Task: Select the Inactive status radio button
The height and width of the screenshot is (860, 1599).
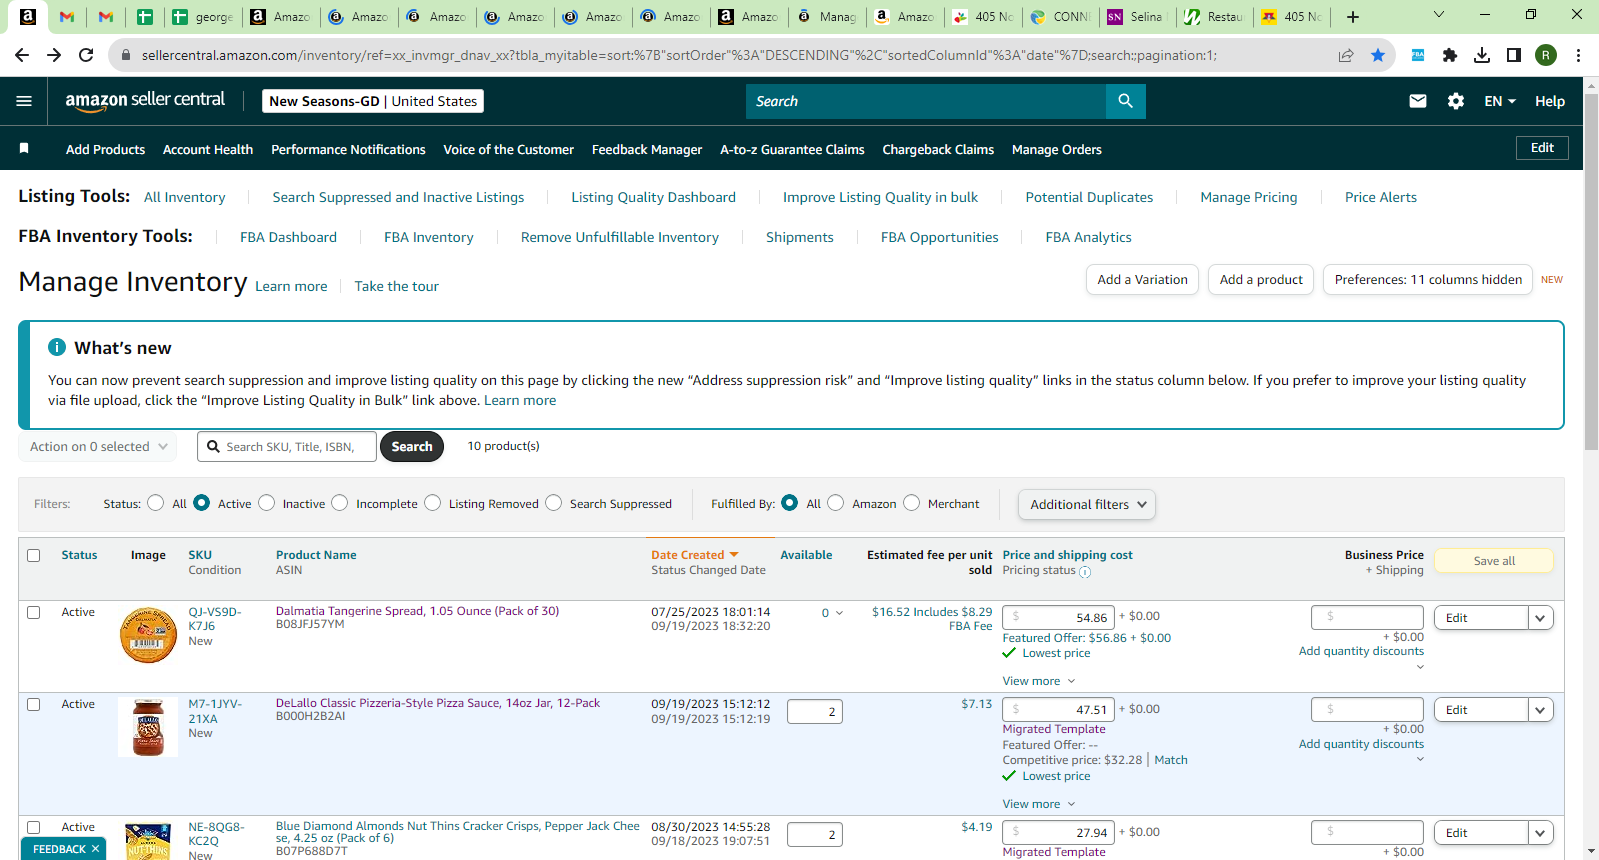Action: pos(267,503)
